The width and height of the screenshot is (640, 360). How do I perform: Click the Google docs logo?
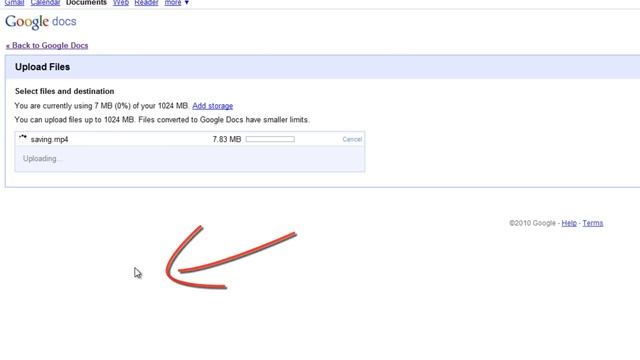40,22
